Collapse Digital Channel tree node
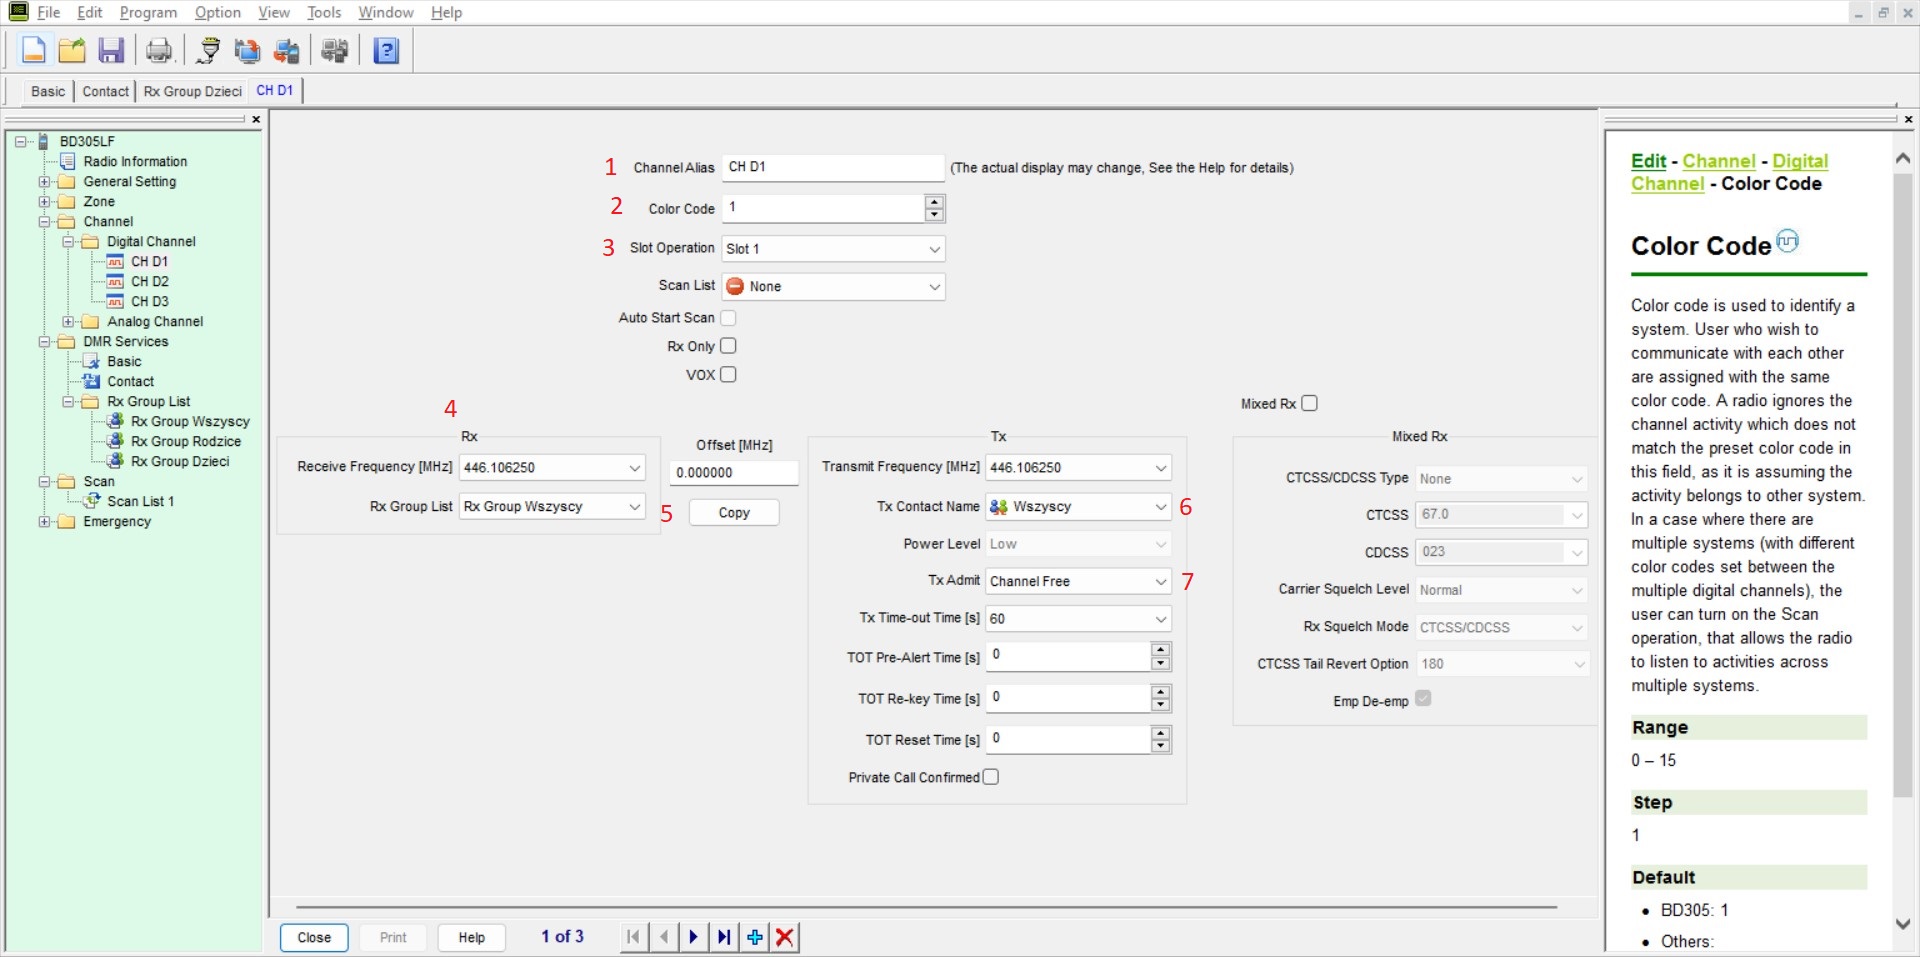Viewport: 1920px width, 957px height. pyautogui.click(x=68, y=242)
